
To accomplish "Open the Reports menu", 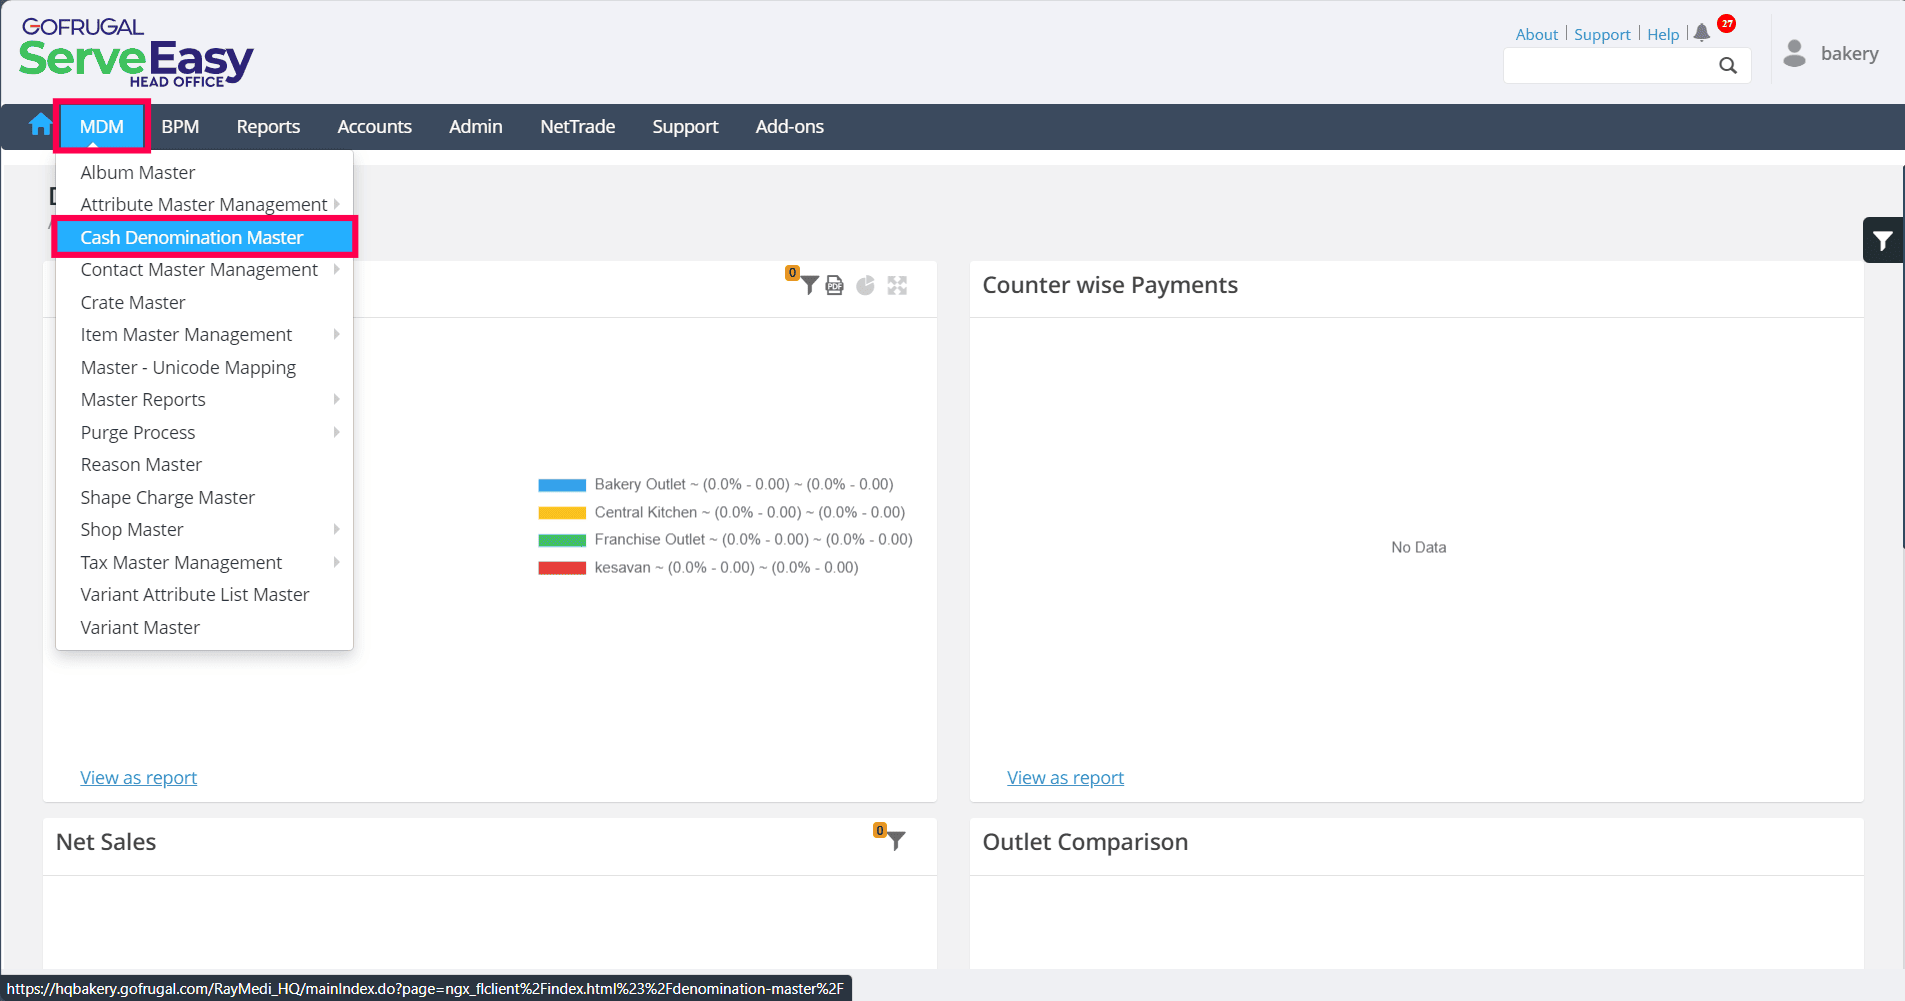I will tap(268, 127).
